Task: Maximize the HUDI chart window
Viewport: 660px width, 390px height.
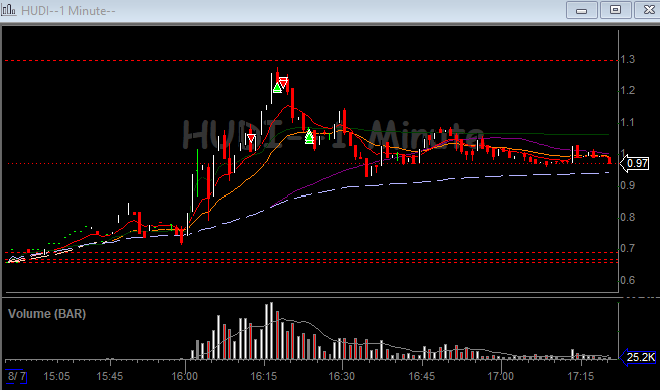Action: click(x=615, y=10)
